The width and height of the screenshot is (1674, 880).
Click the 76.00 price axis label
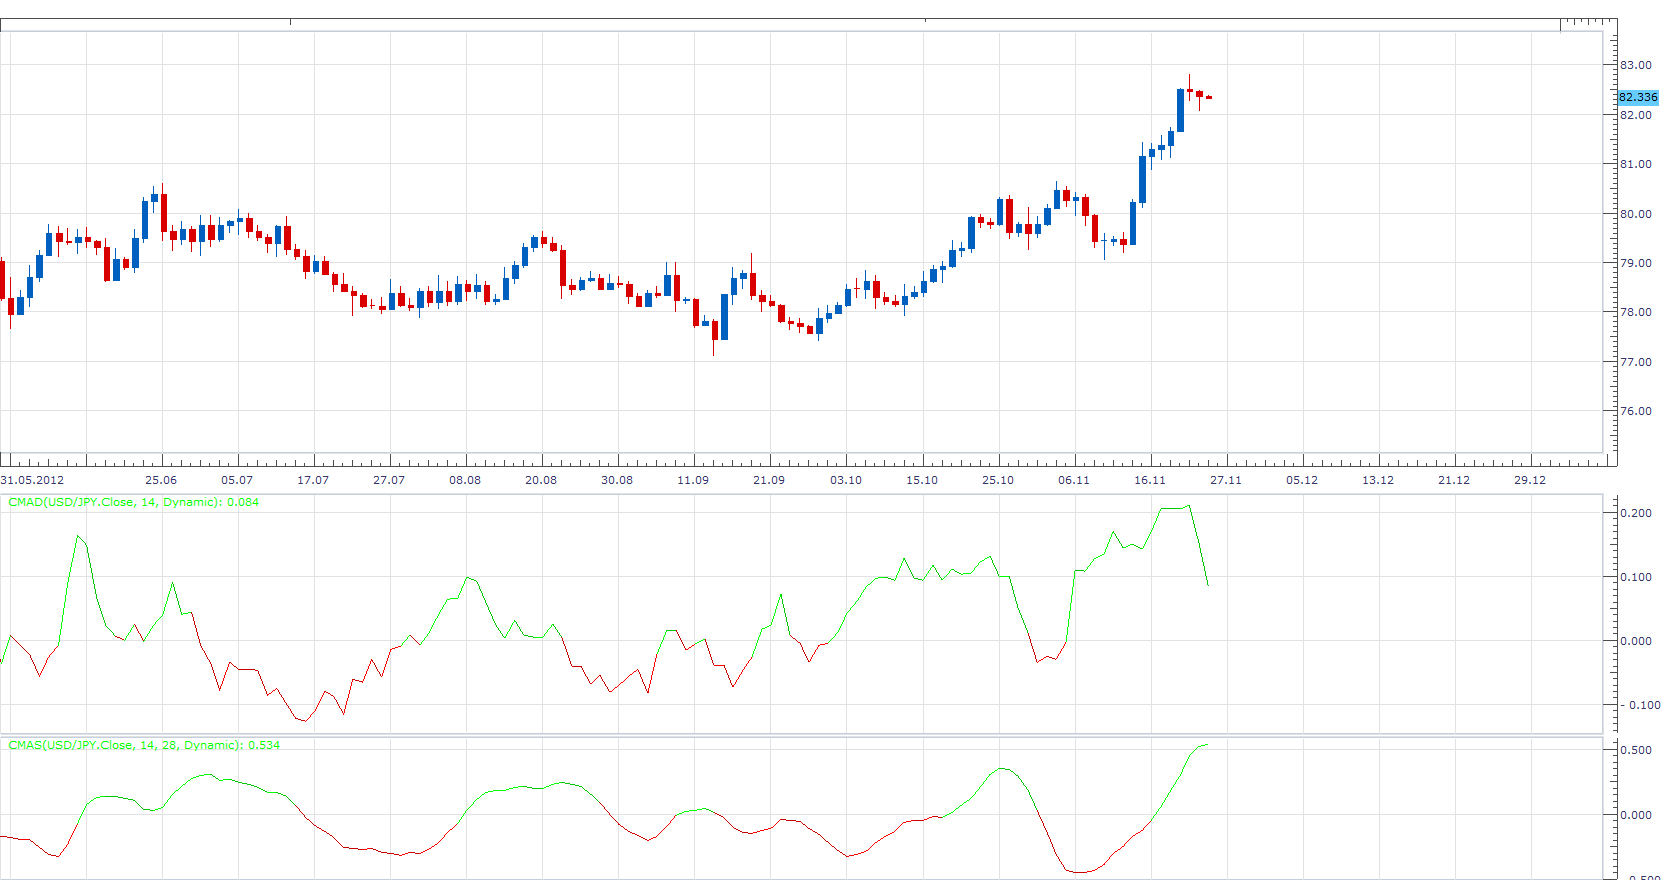1636,411
